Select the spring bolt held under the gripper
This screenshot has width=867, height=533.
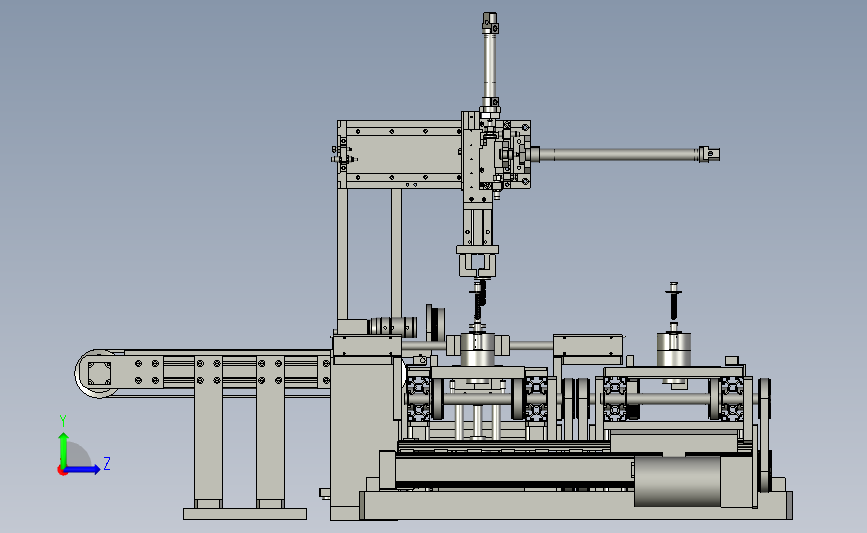point(479,301)
